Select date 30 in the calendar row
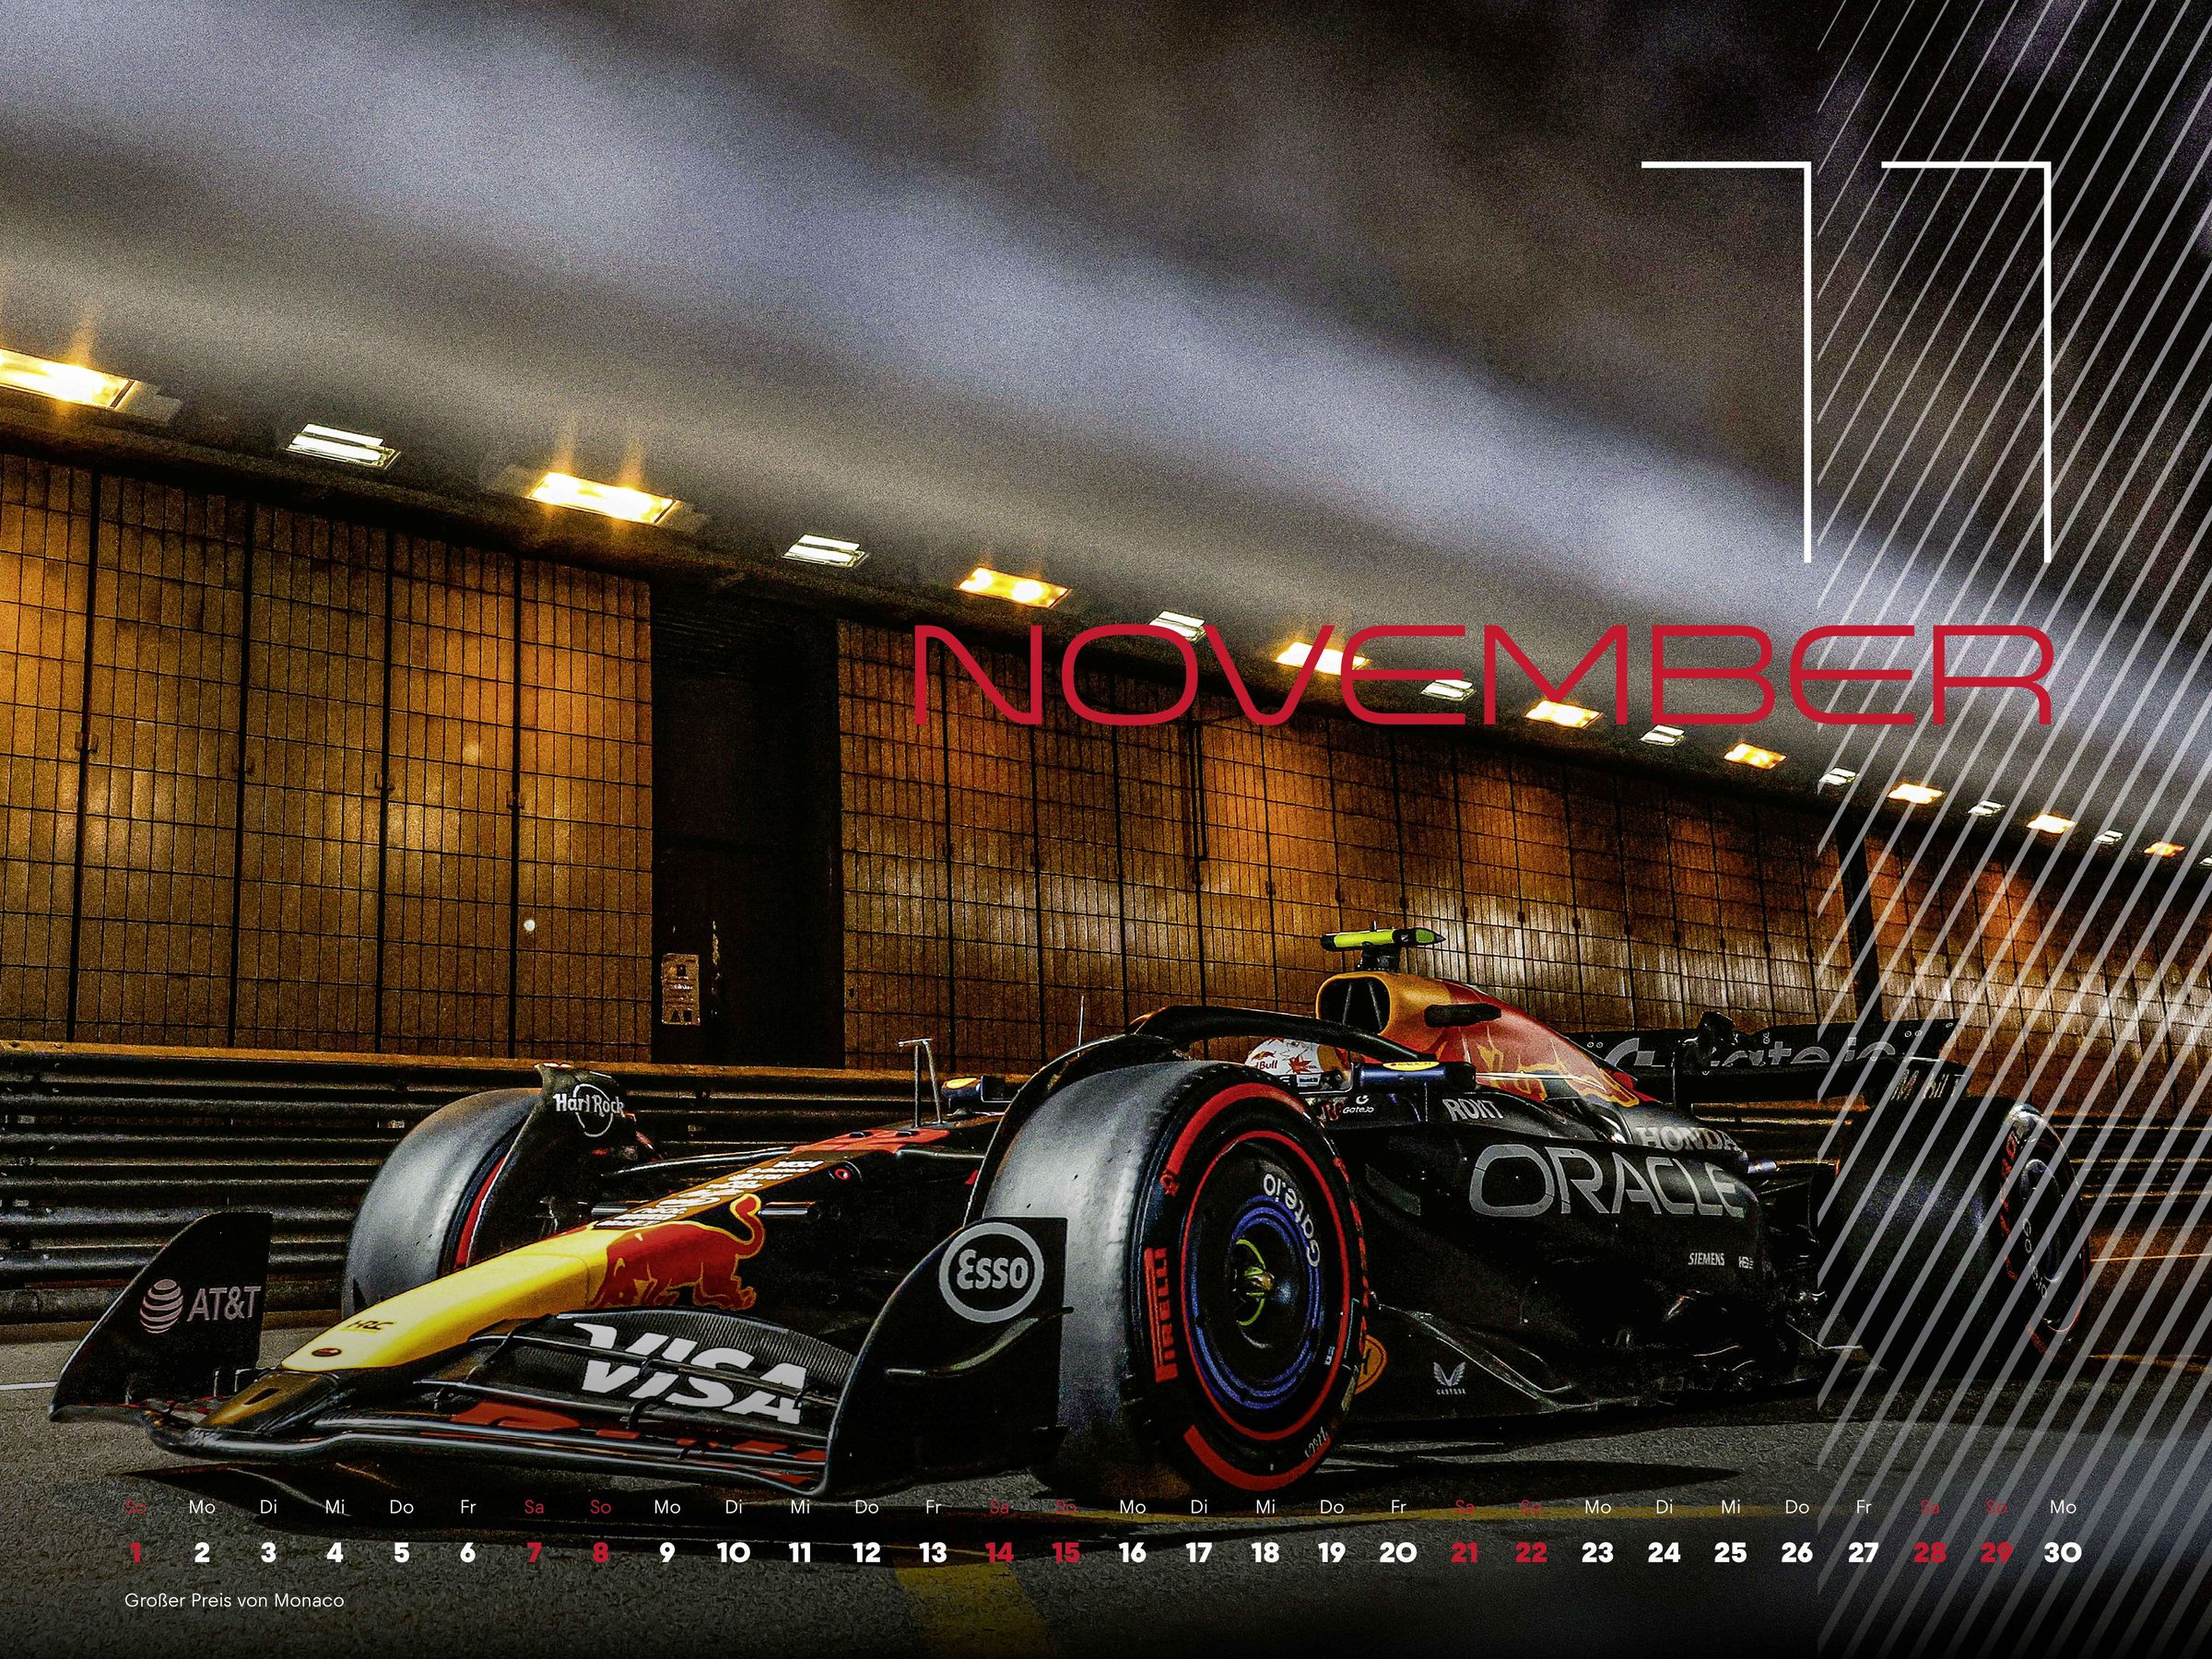 pos(2062,1553)
